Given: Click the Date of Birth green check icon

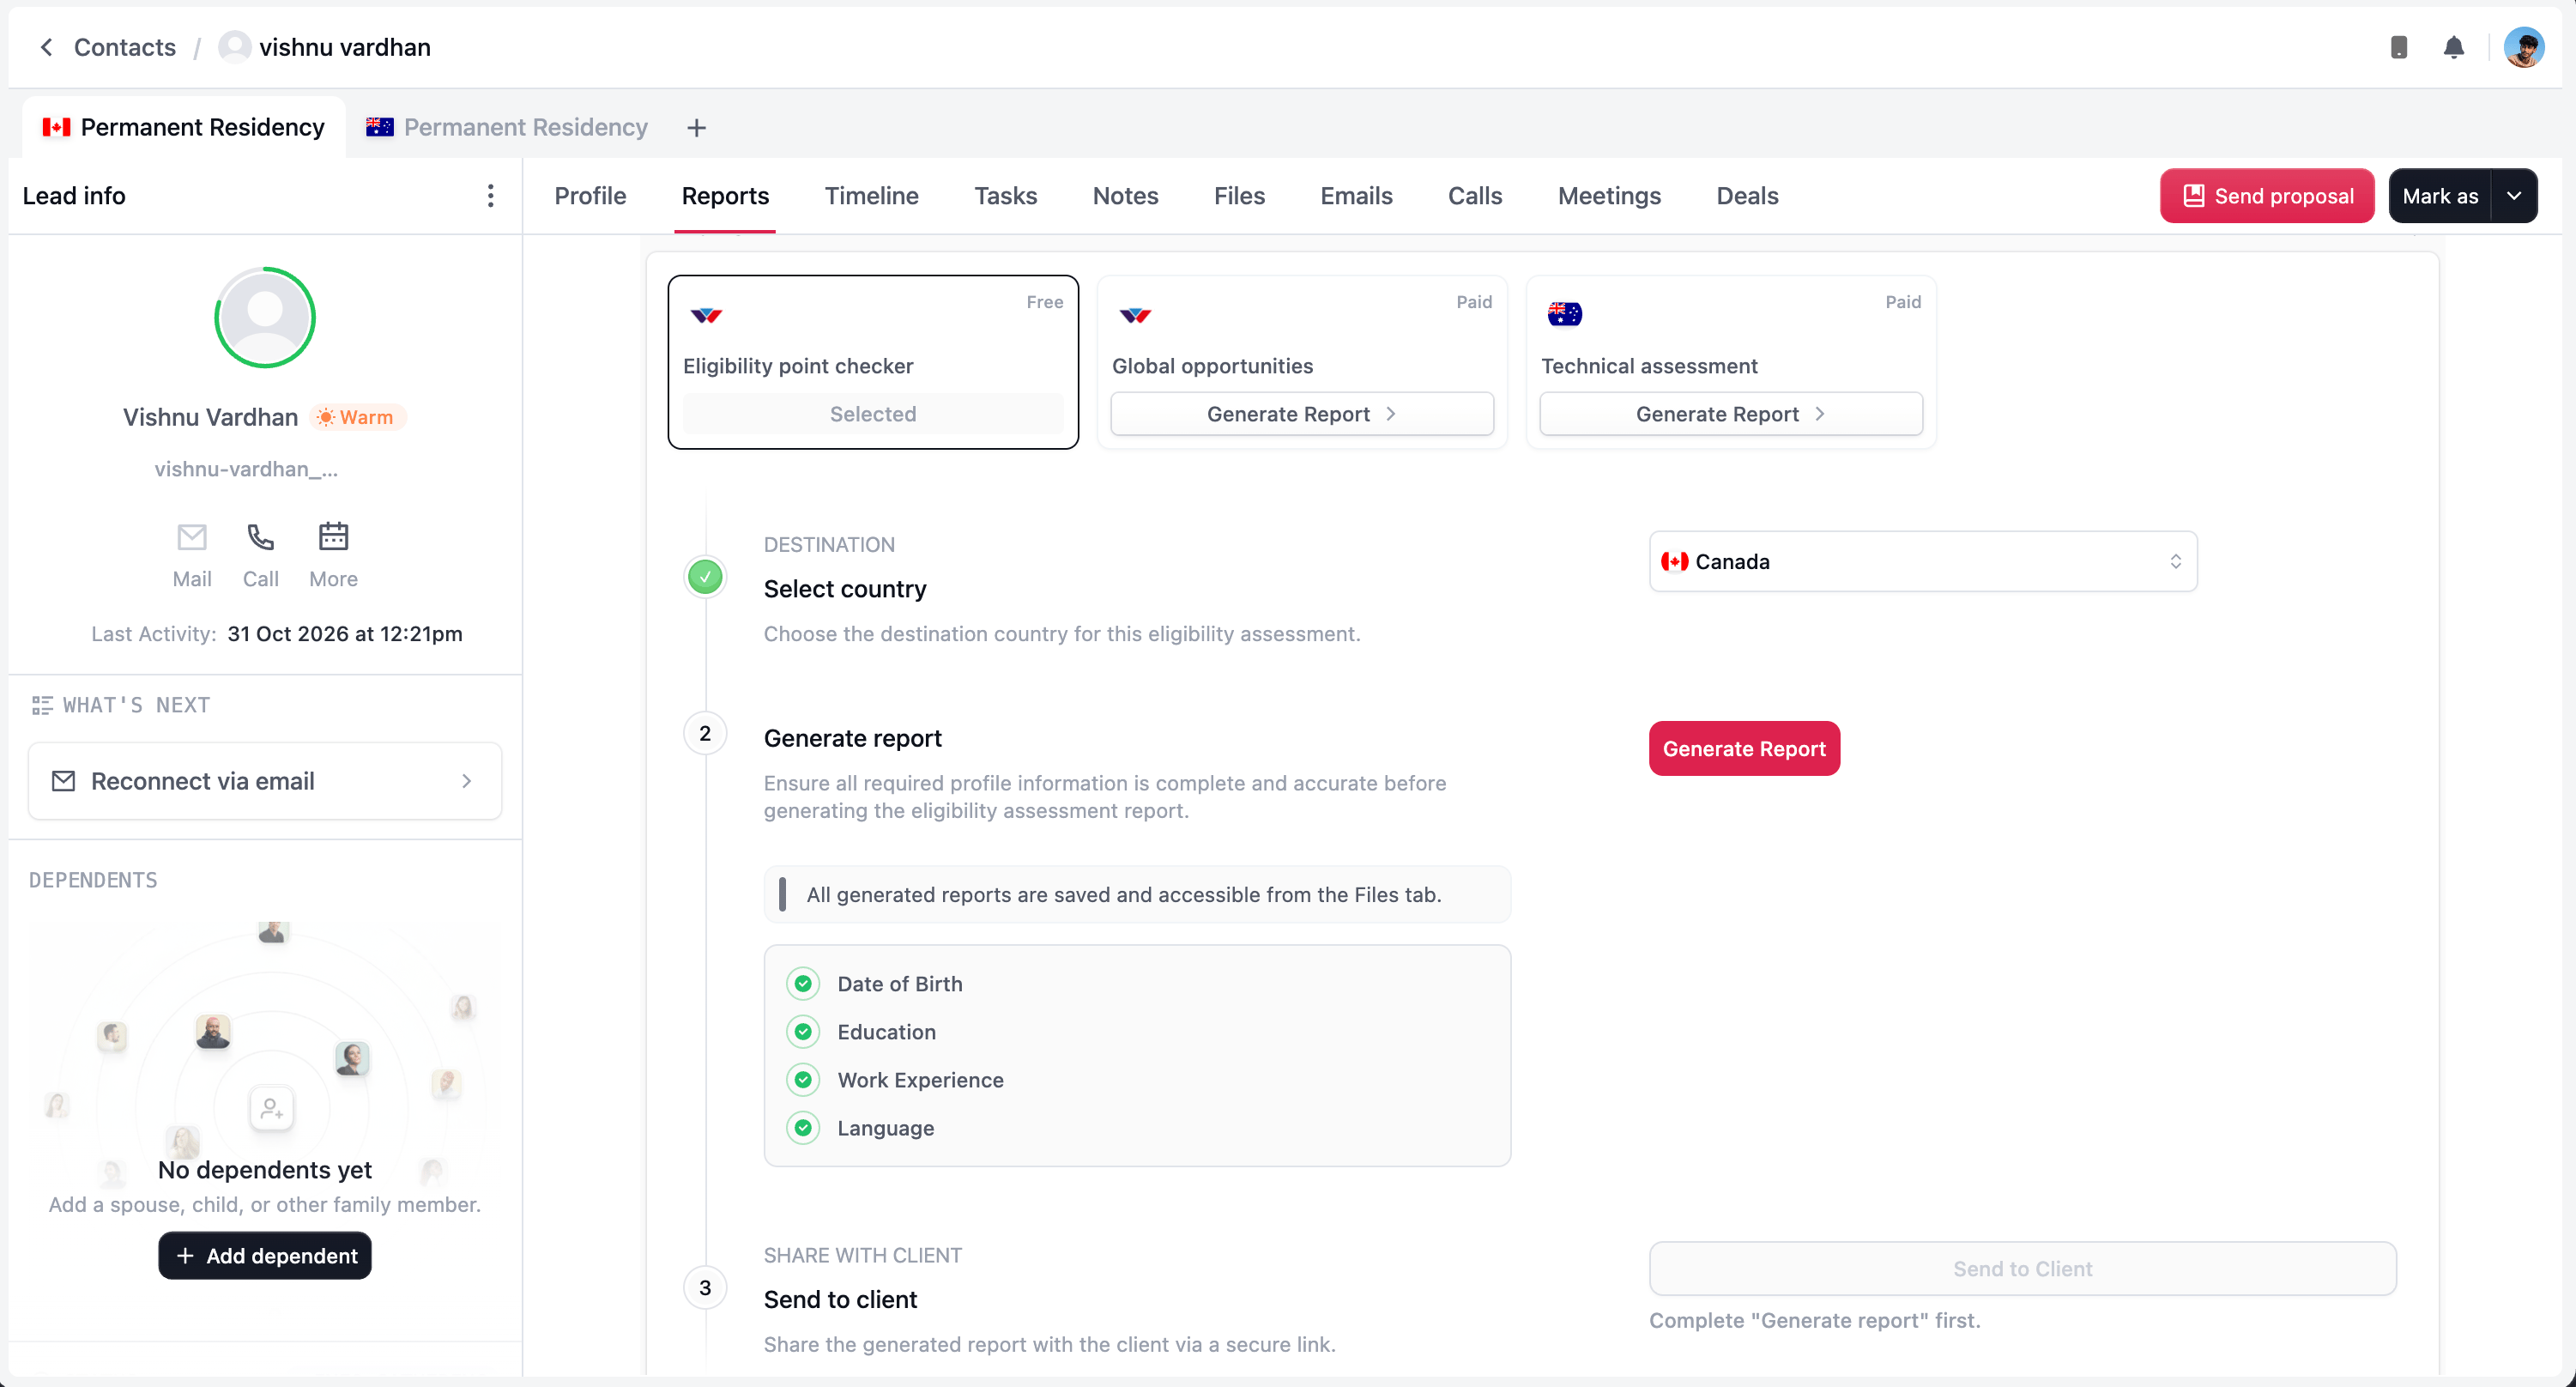Looking at the screenshot, I should click(x=802, y=984).
